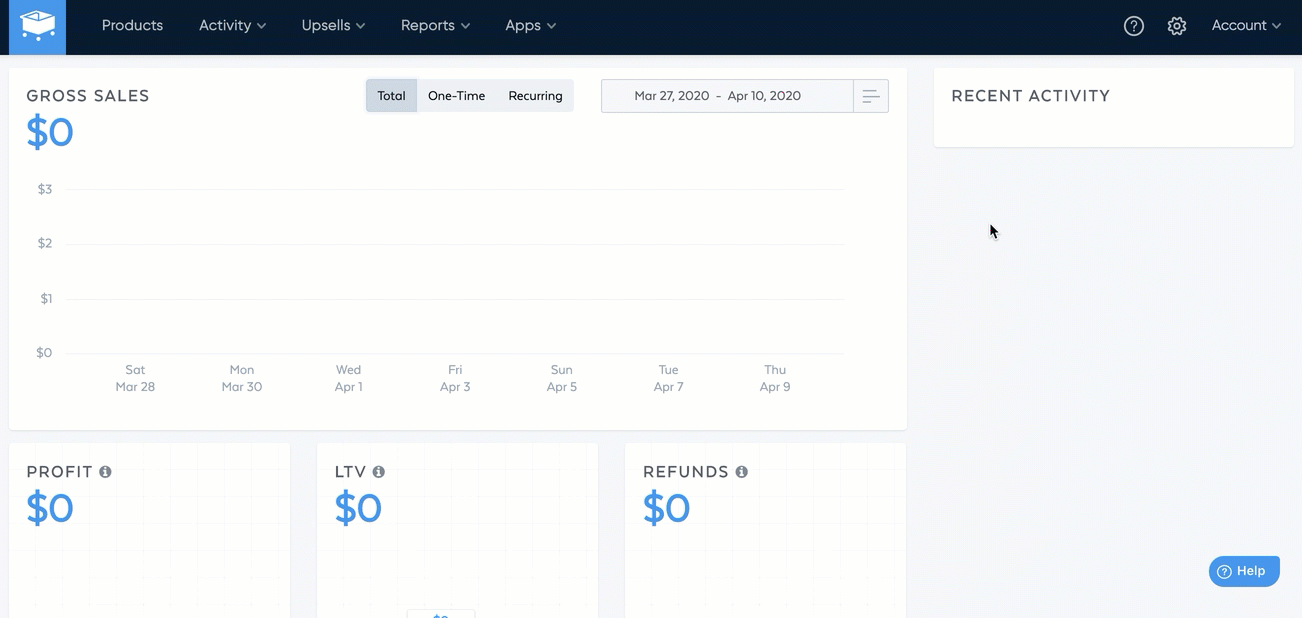Click info icon next to Profit

[105, 472]
